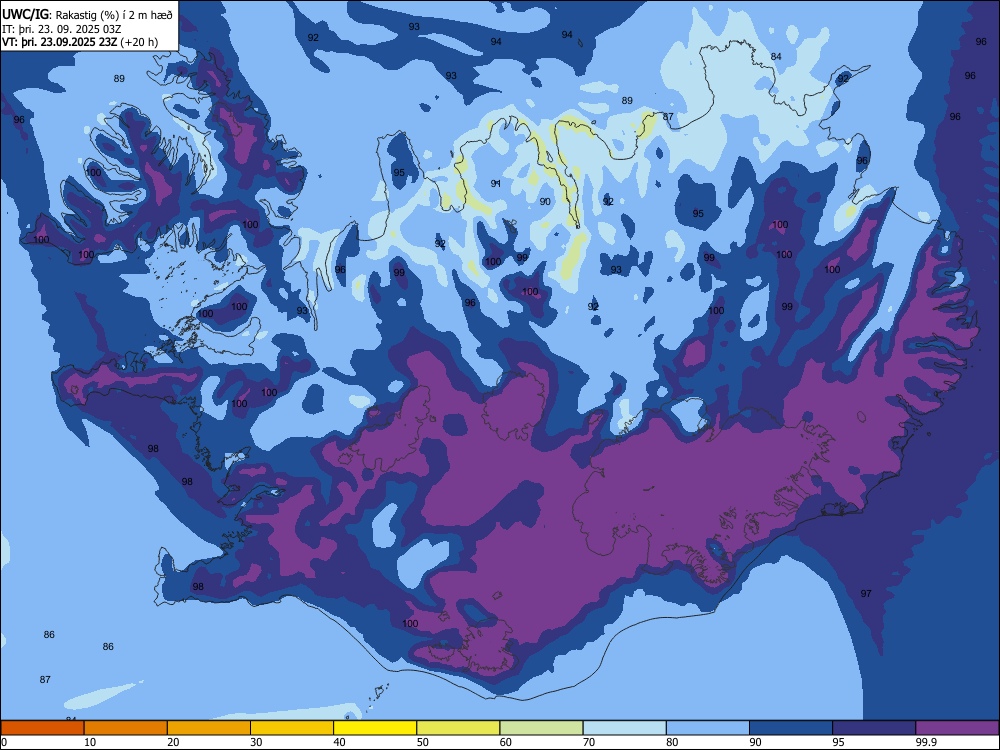Select the 'IT: þri. 23. 09. 2025 03Z' line
Image resolution: width=1000 pixels, height=750 pixels.
click(x=61, y=29)
